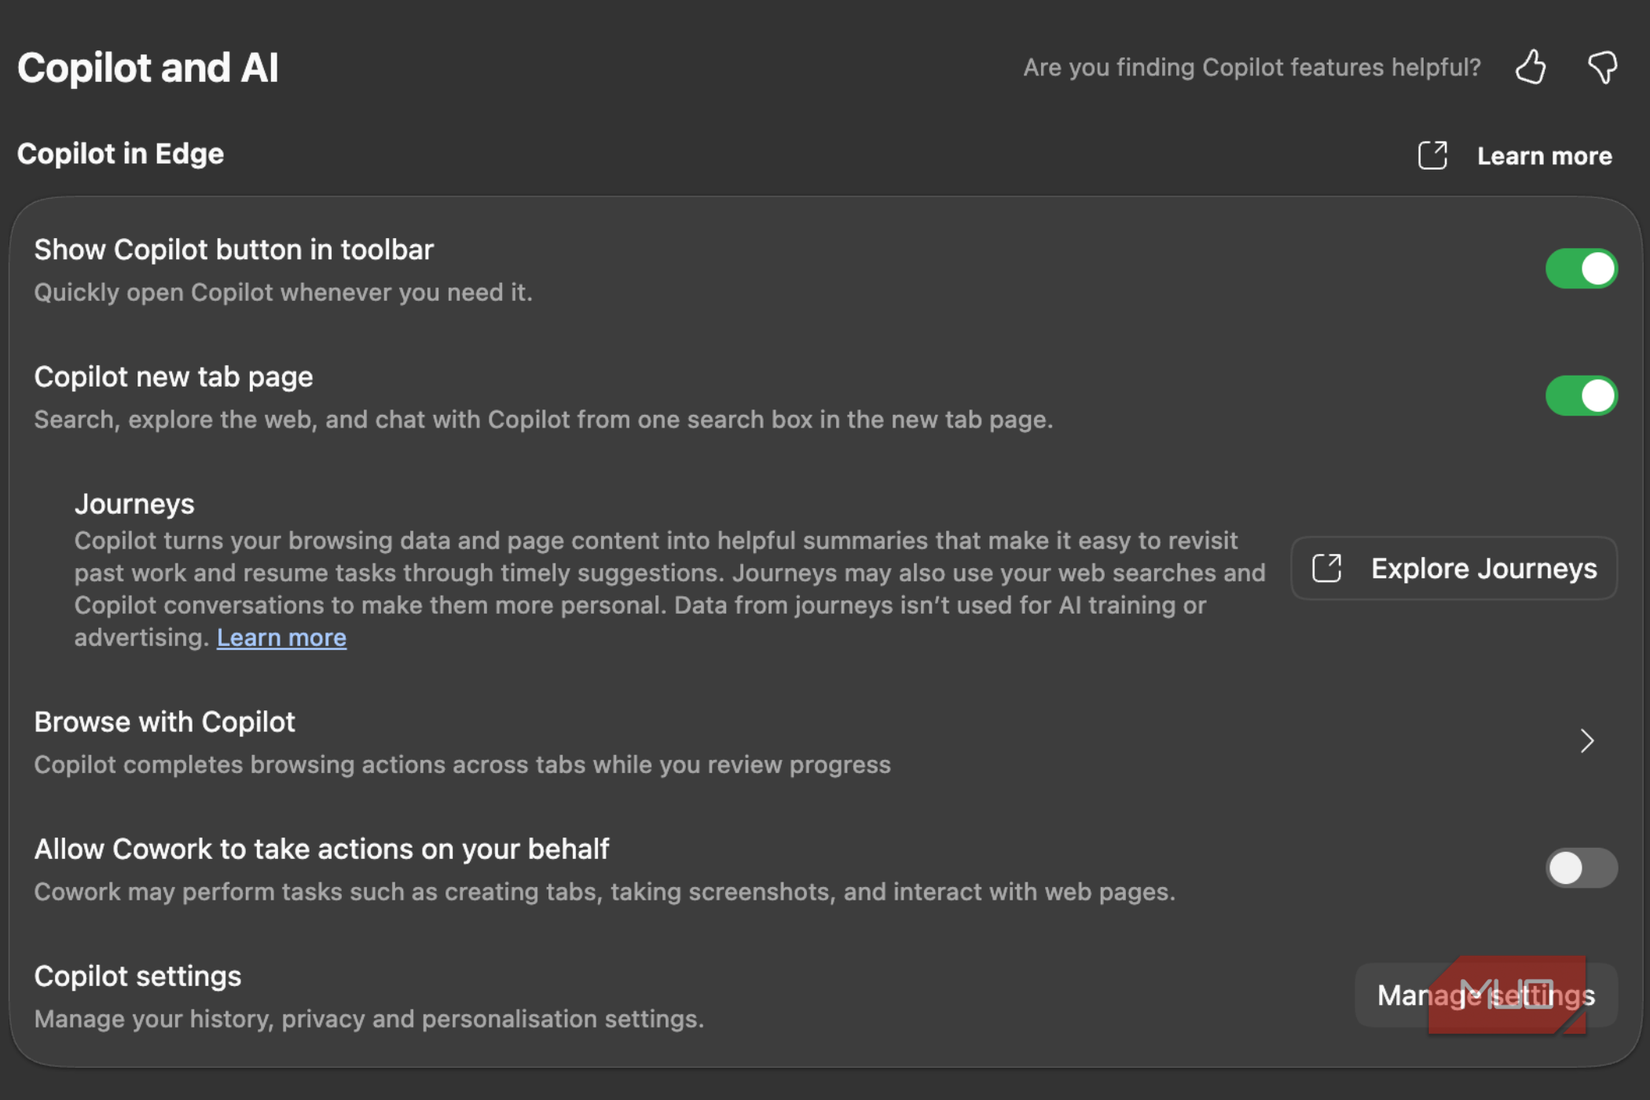
Task: Turn off Show Copilot button in toolbar
Action: click(1581, 268)
